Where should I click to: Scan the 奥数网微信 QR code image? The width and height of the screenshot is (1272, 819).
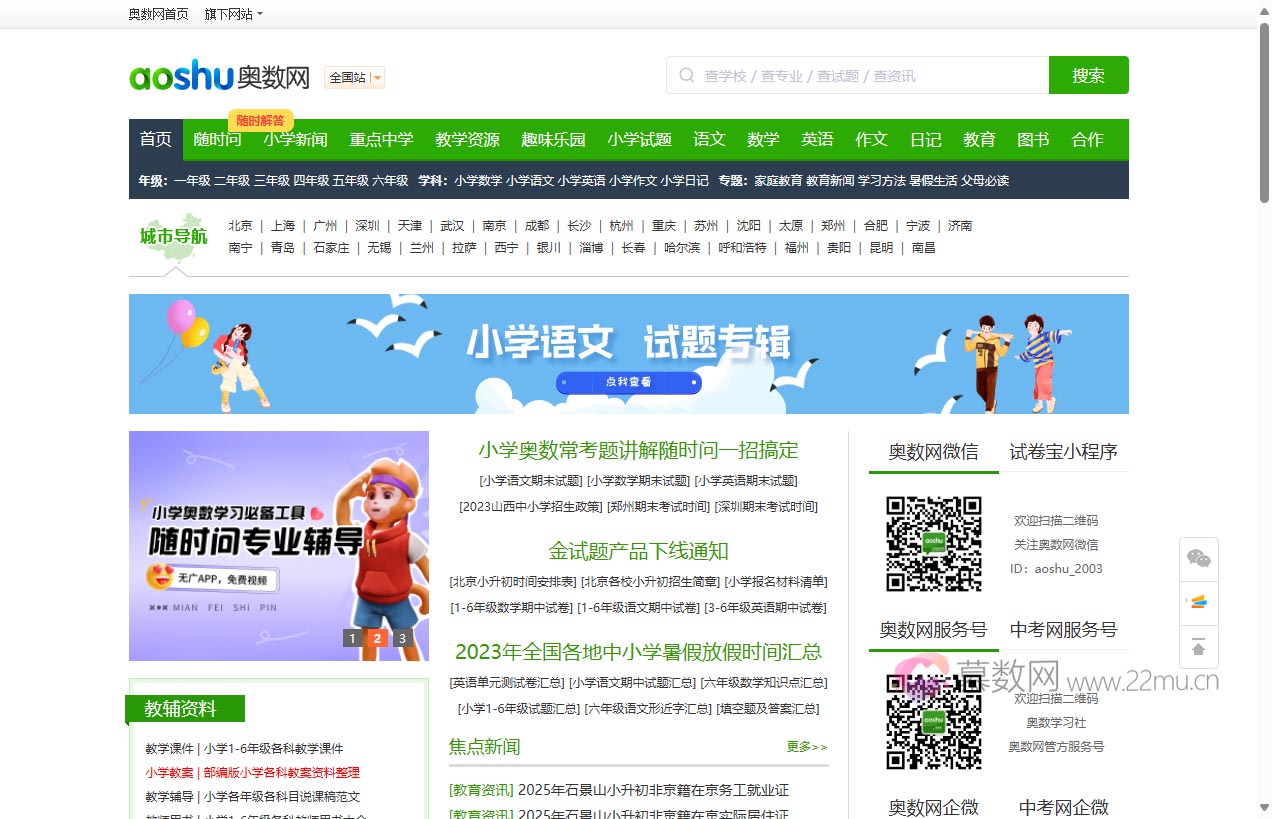(933, 544)
